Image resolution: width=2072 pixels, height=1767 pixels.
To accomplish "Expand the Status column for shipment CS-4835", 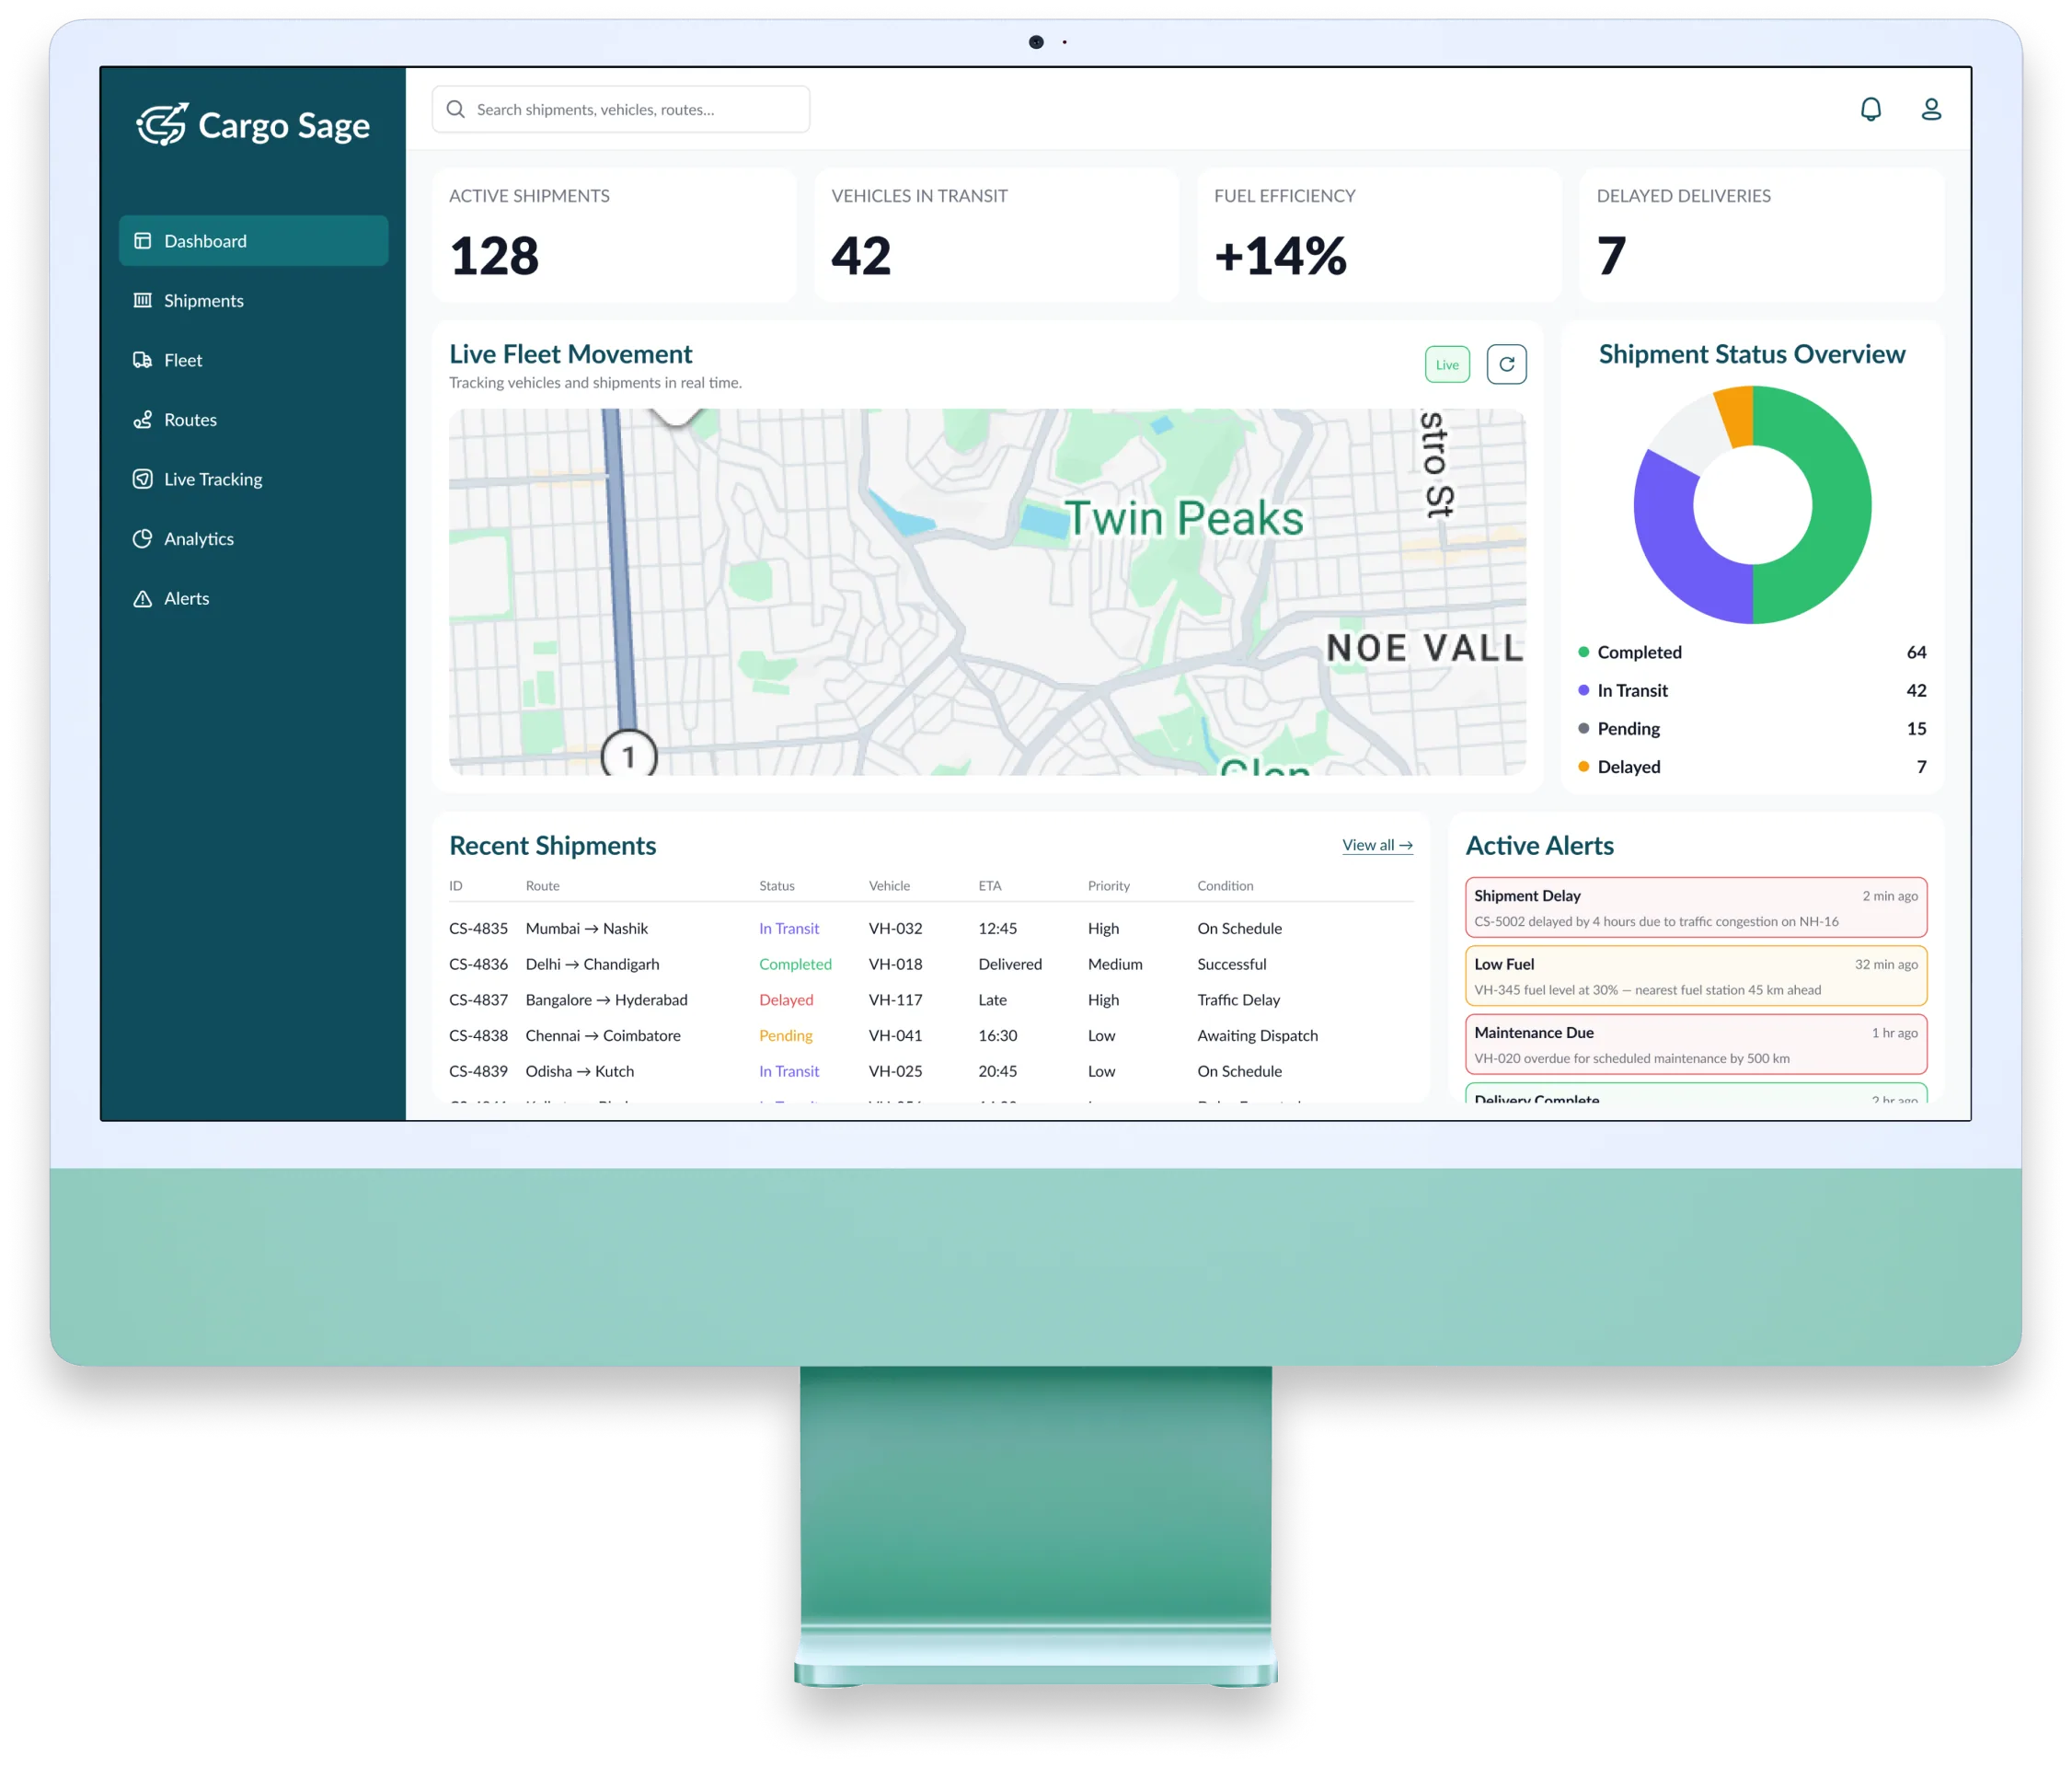I will [x=789, y=928].
